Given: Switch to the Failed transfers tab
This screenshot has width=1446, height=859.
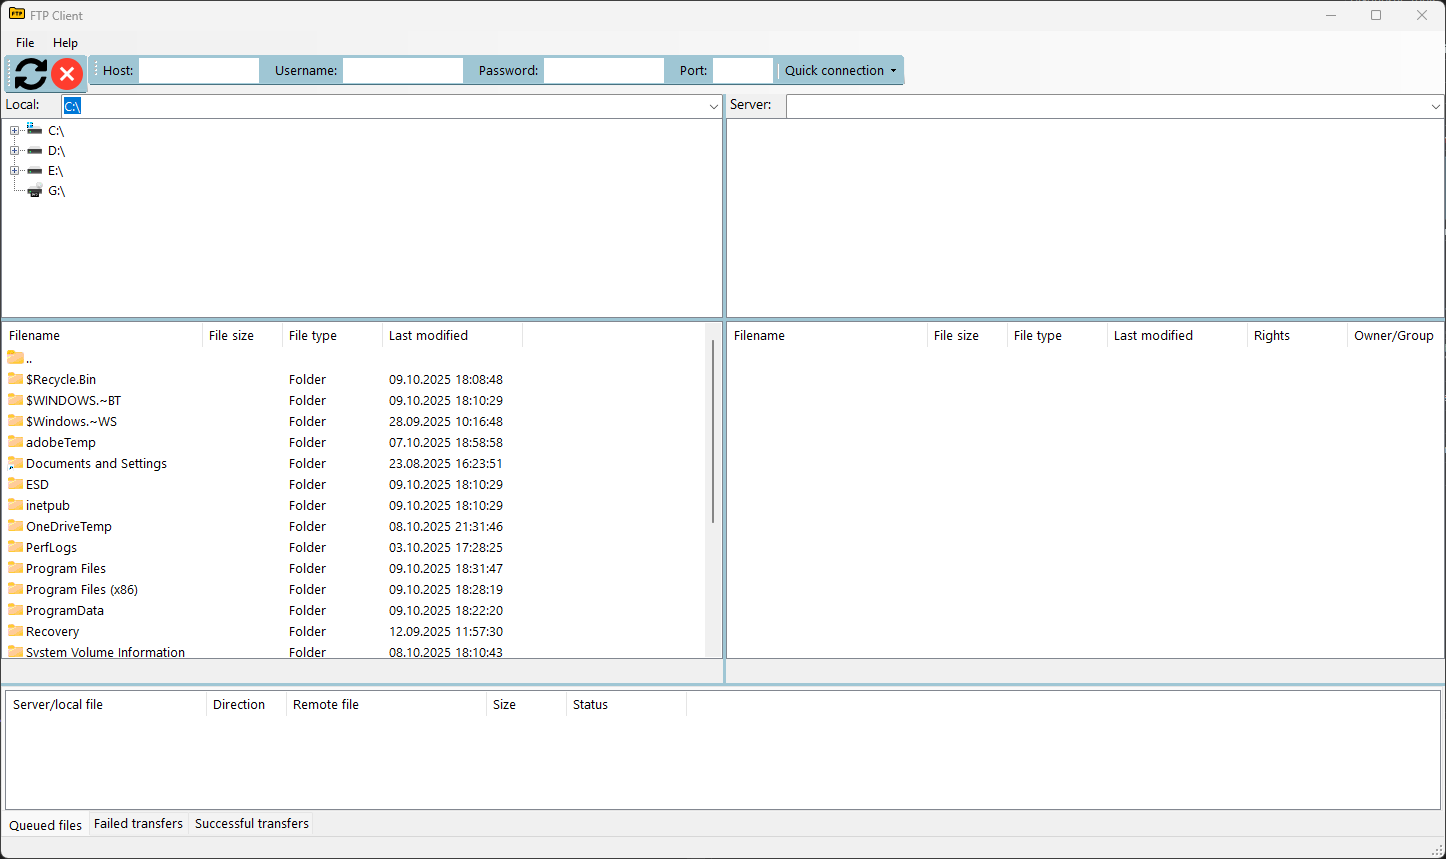Looking at the screenshot, I should [x=138, y=824].
